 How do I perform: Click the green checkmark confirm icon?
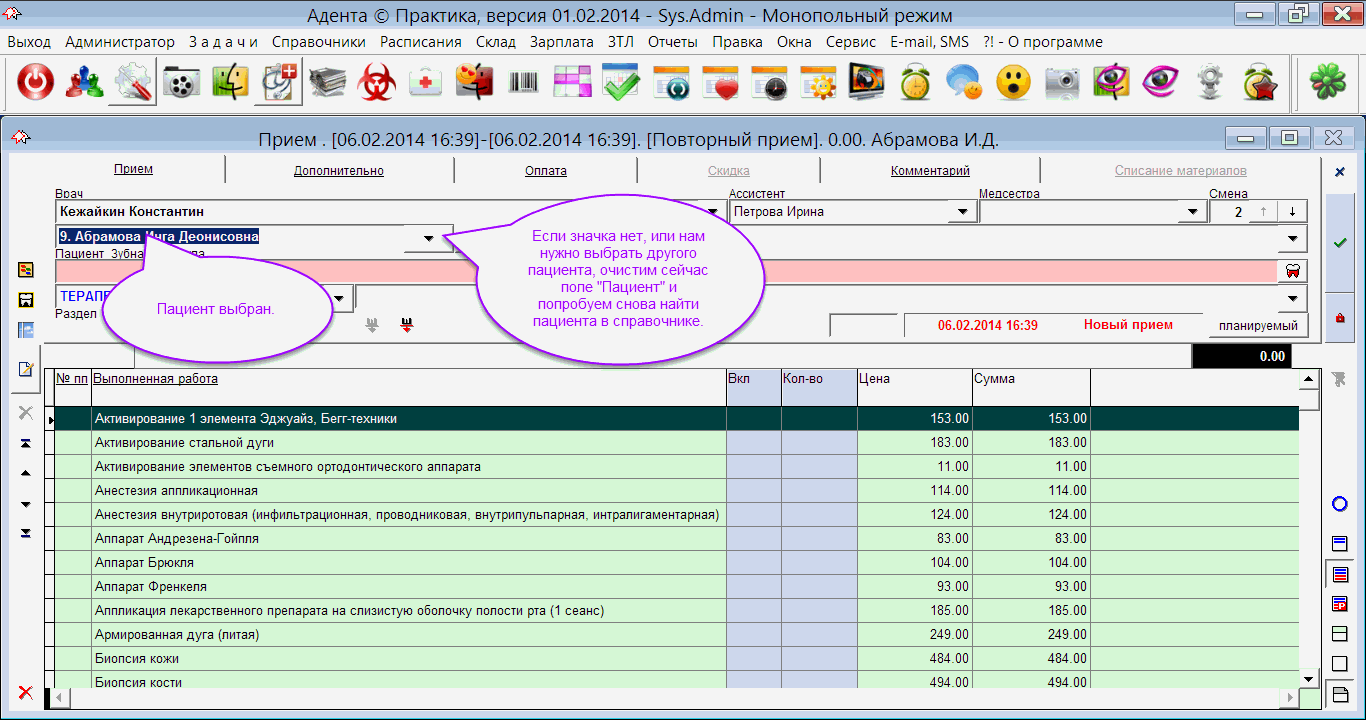(1340, 243)
